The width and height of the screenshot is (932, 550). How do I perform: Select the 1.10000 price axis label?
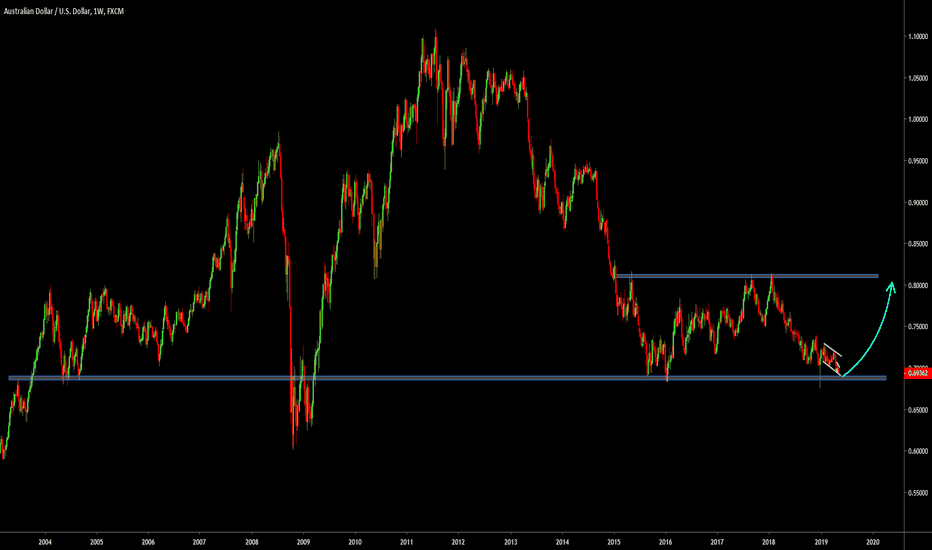click(x=918, y=37)
